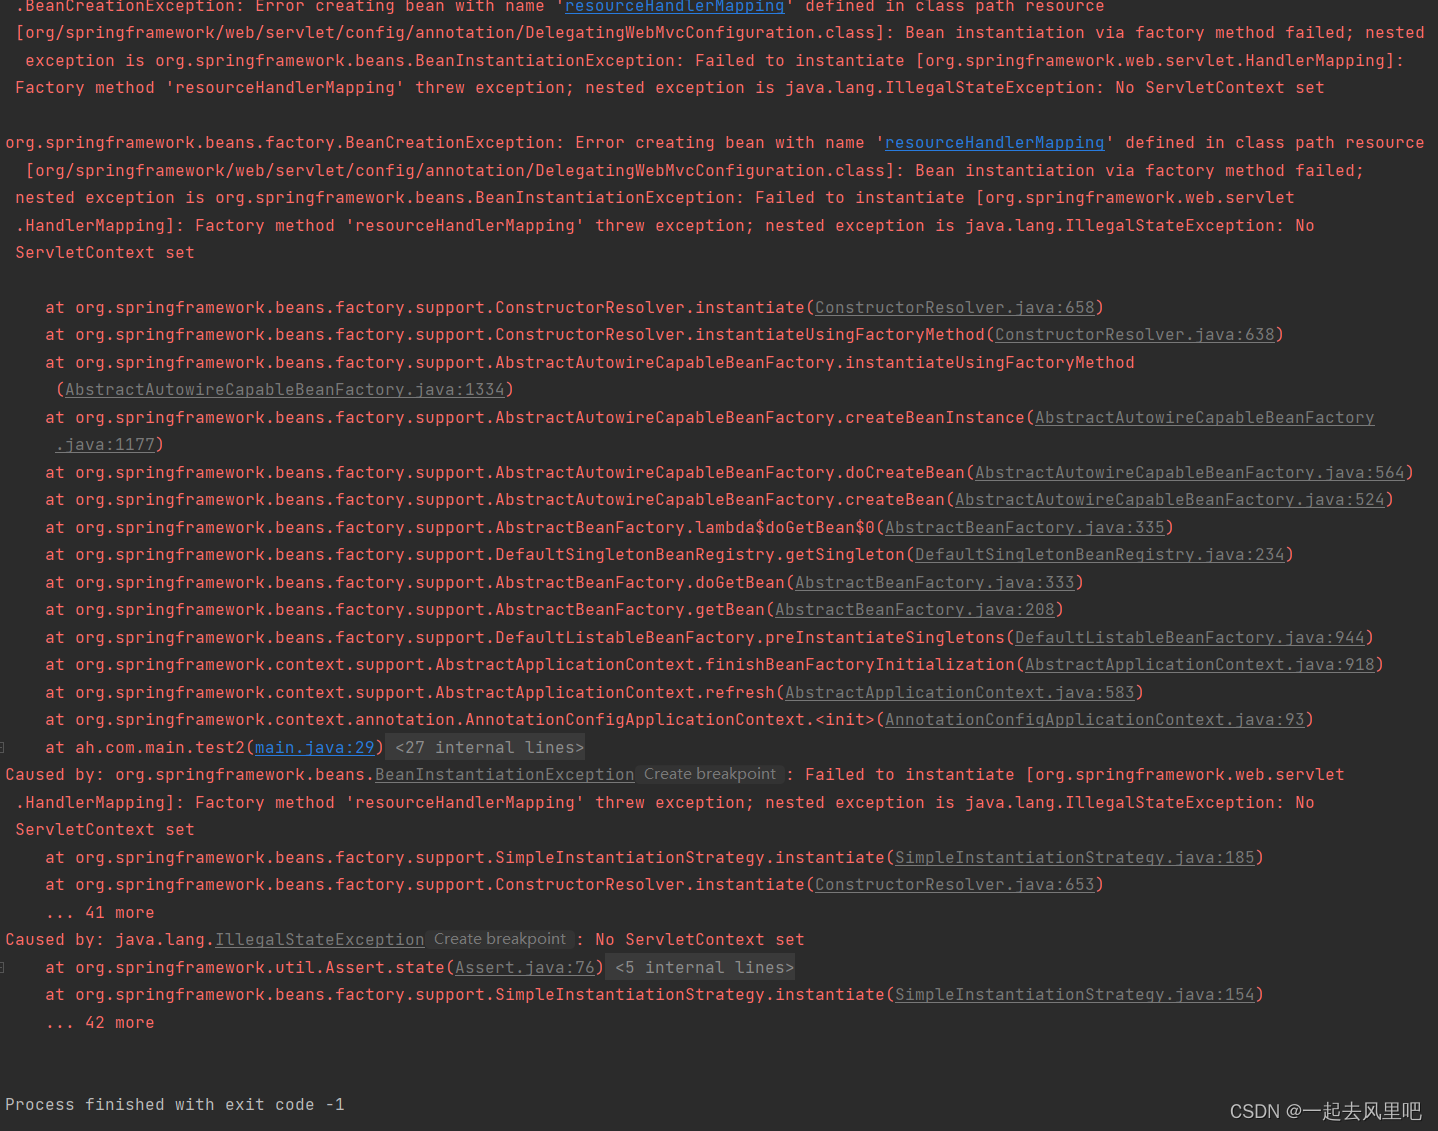Open the main.java:29 source link
Viewport: 1438px width, 1131px height.
coord(313,747)
